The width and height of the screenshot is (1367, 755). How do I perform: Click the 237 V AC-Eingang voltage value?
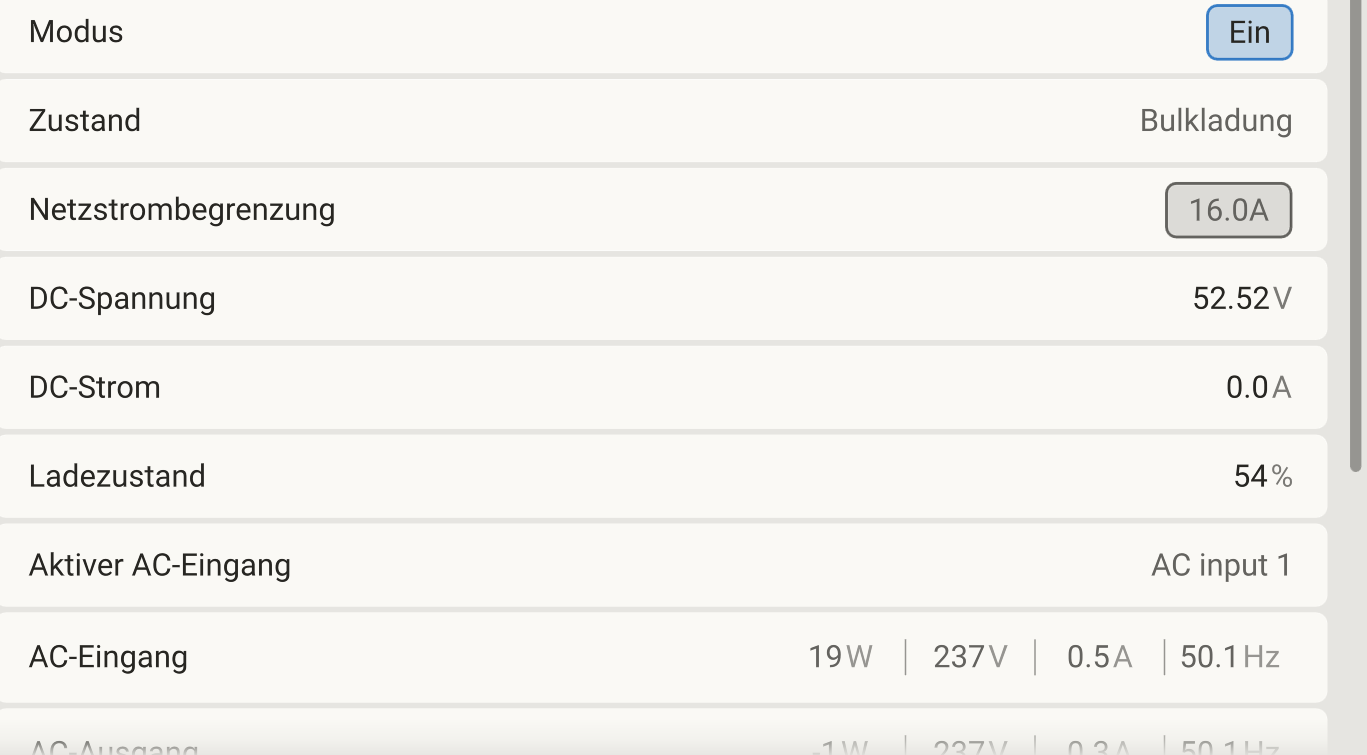click(970, 657)
